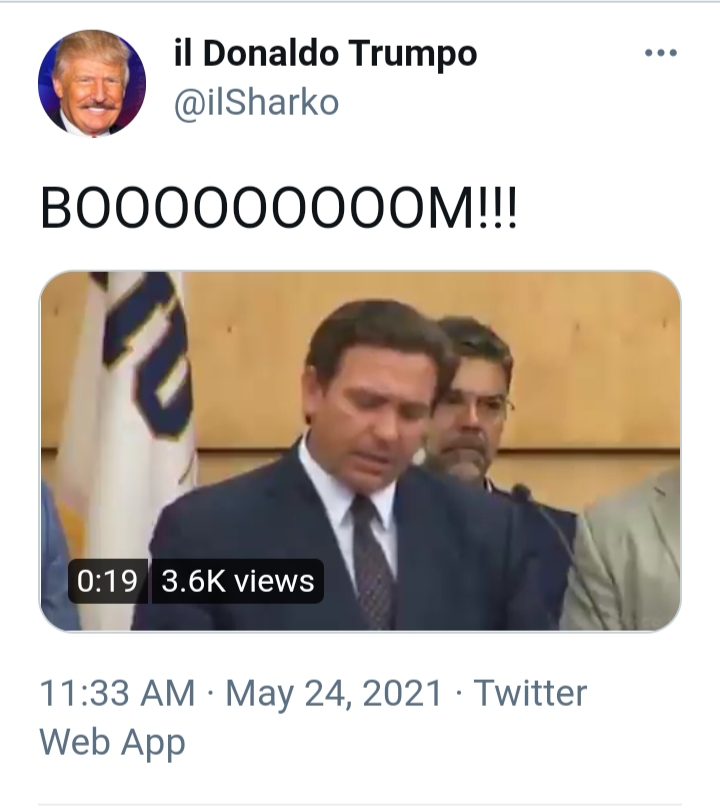
Task: Open the 11:33 AM timestamp link
Action: pyautogui.click(x=117, y=693)
